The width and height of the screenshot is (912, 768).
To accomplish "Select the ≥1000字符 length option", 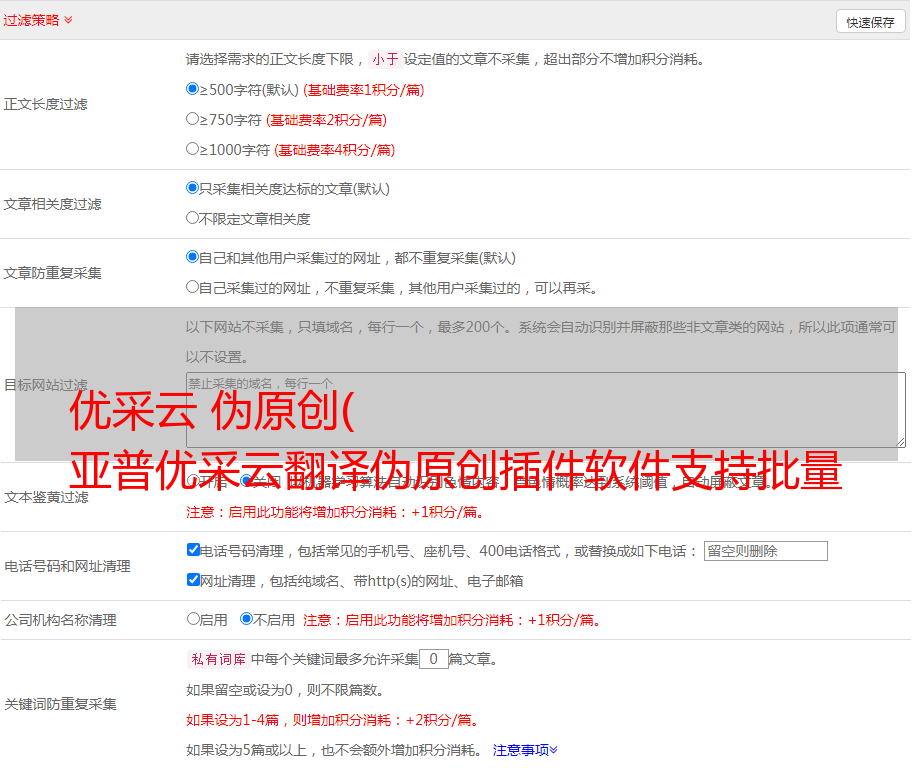I will pyautogui.click(x=193, y=148).
